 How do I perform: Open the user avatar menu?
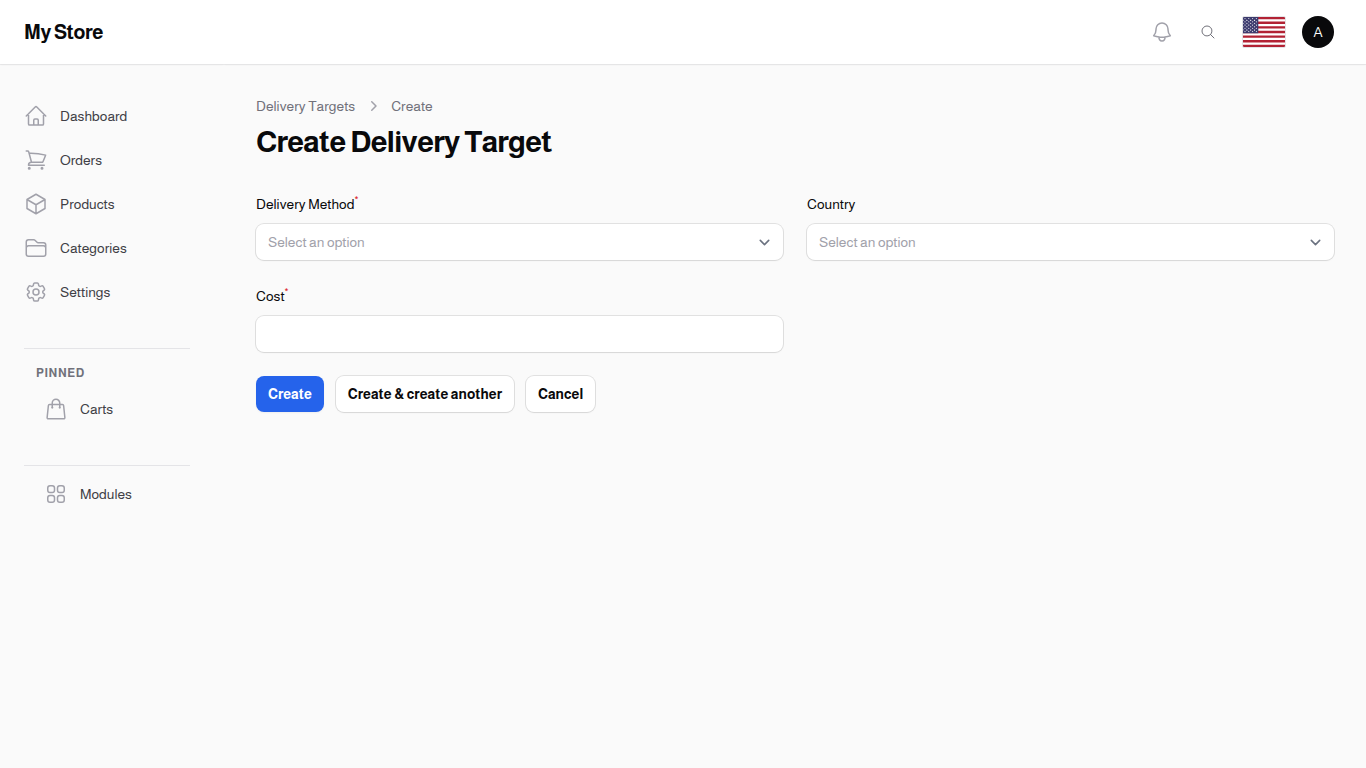[x=1317, y=31]
